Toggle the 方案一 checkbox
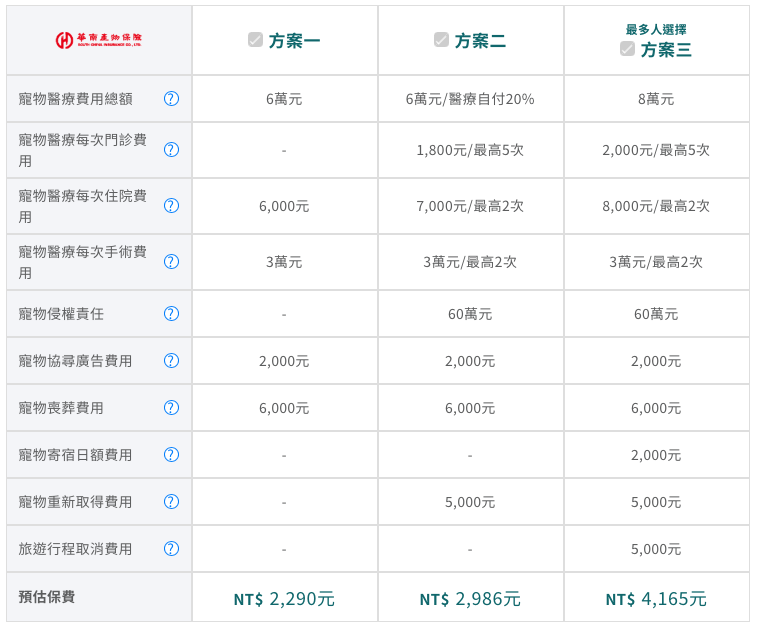The image size is (757, 630). coord(255,40)
